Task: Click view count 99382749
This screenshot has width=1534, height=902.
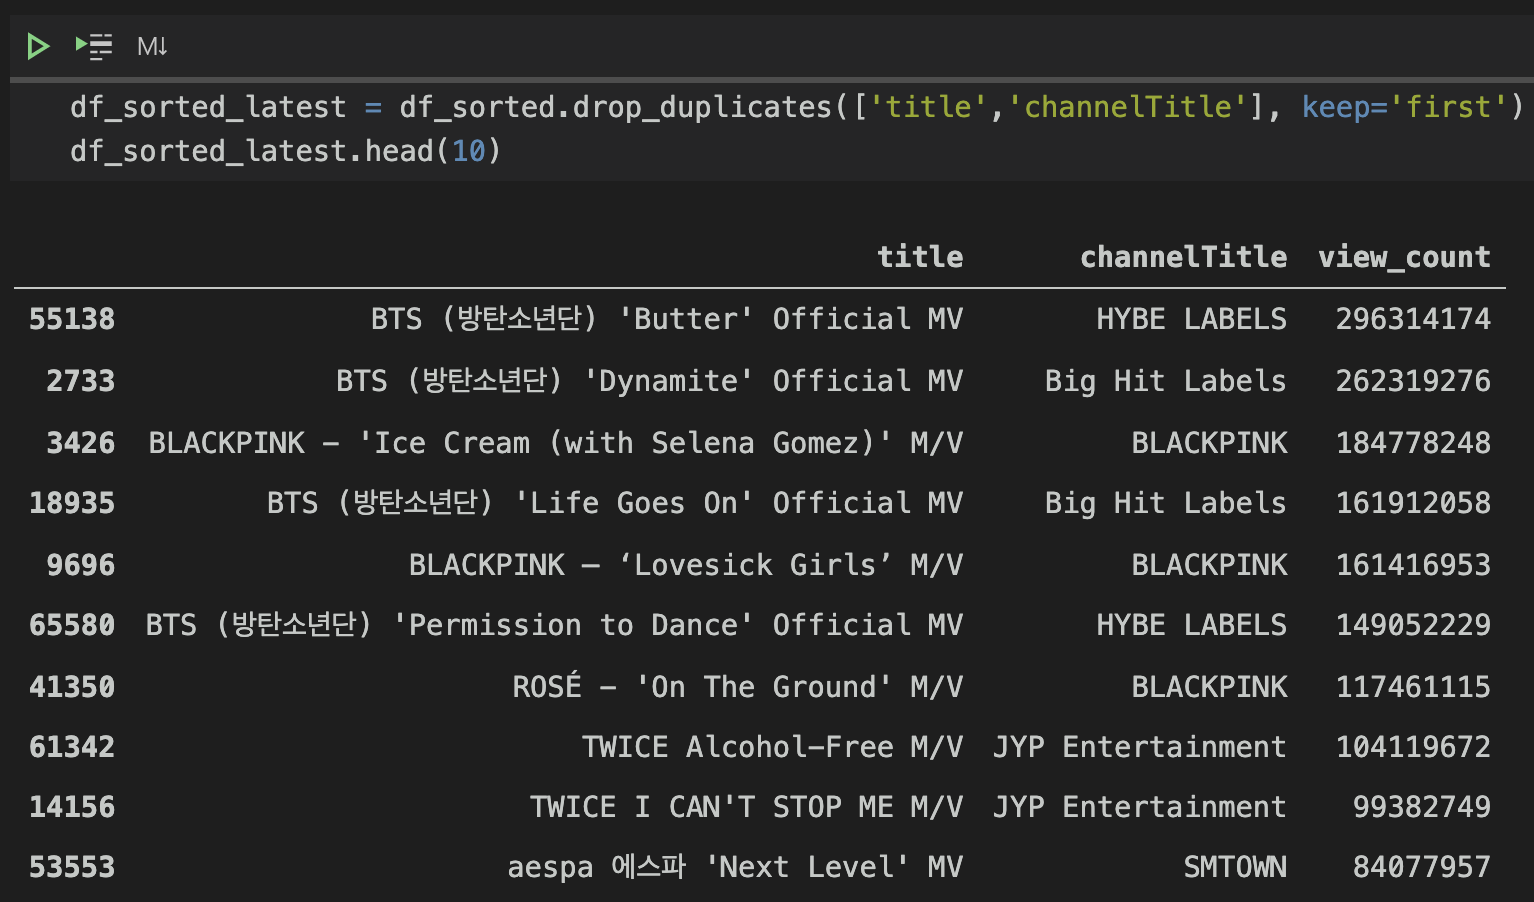Action: (x=1422, y=807)
